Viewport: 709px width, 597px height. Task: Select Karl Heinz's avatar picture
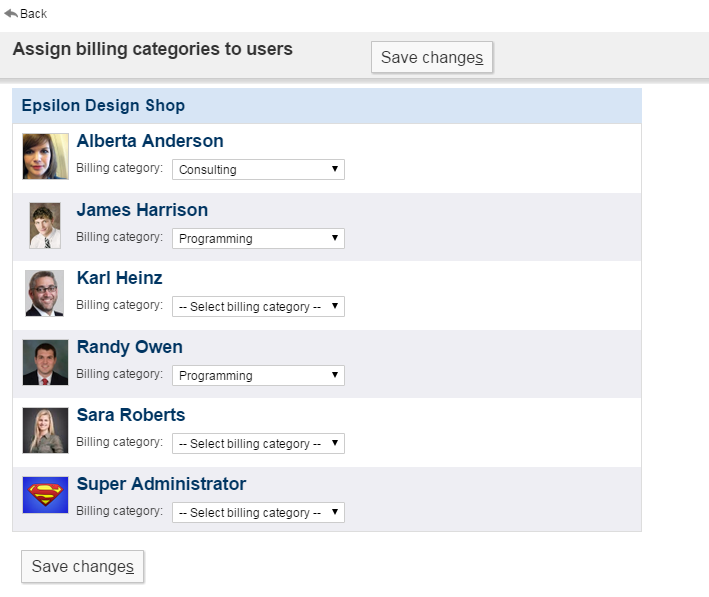point(45,294)
